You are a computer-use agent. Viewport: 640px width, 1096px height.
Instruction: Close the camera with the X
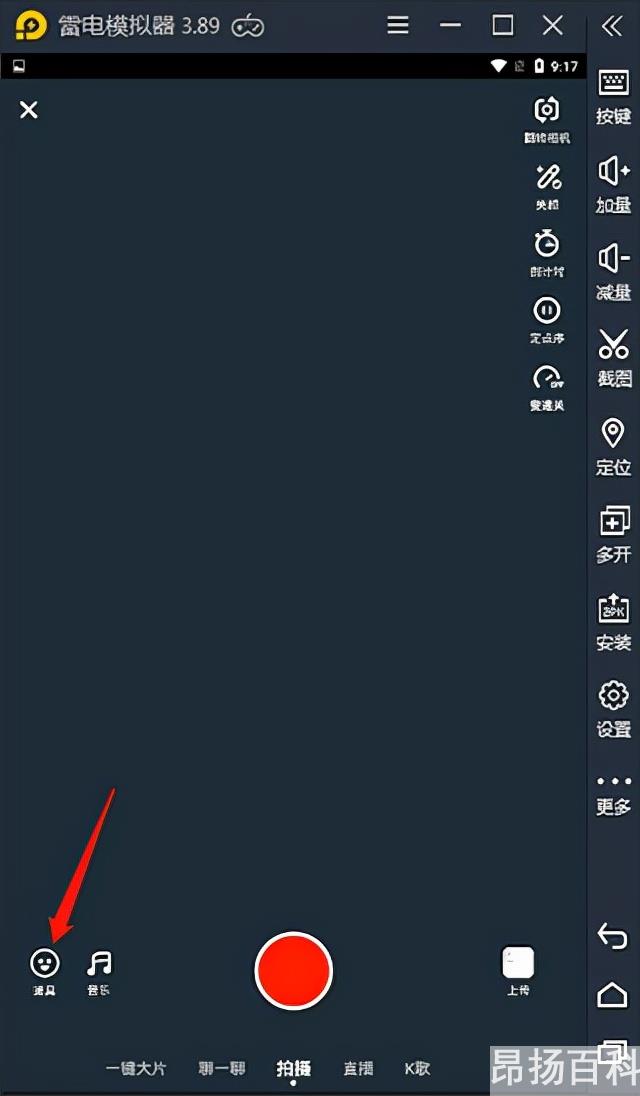point(29,110)
